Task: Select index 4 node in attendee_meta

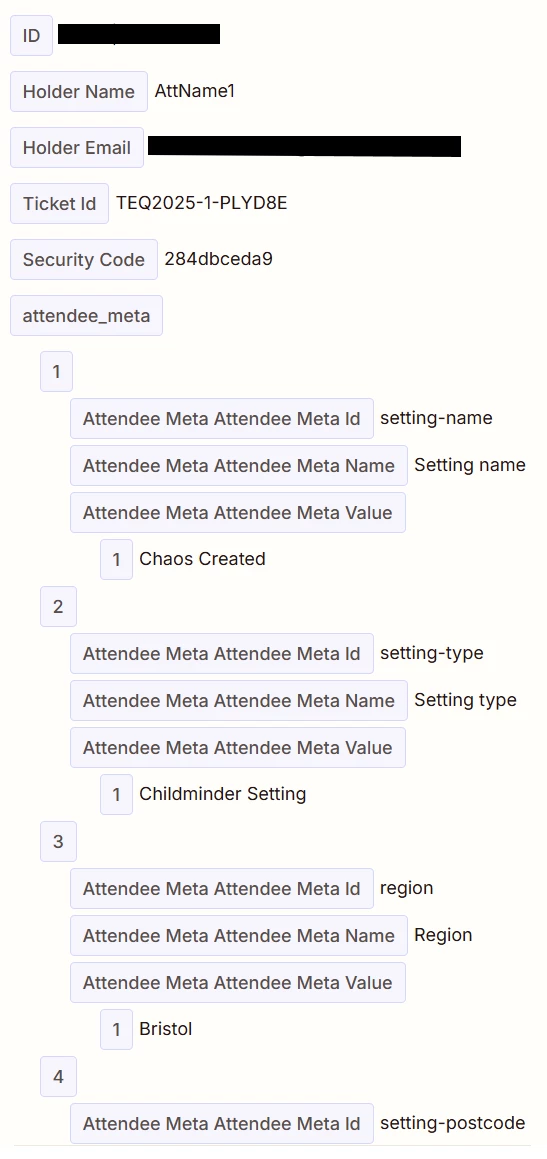Action: (x=58, y=1076)
